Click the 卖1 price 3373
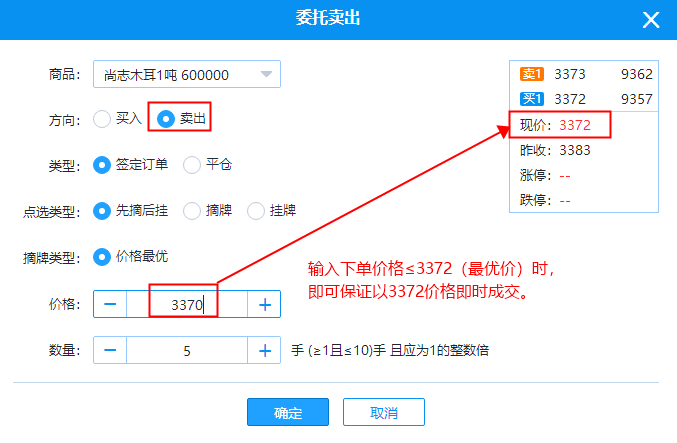Viewport: 677px width, 443px height. (x=569, y=74)
